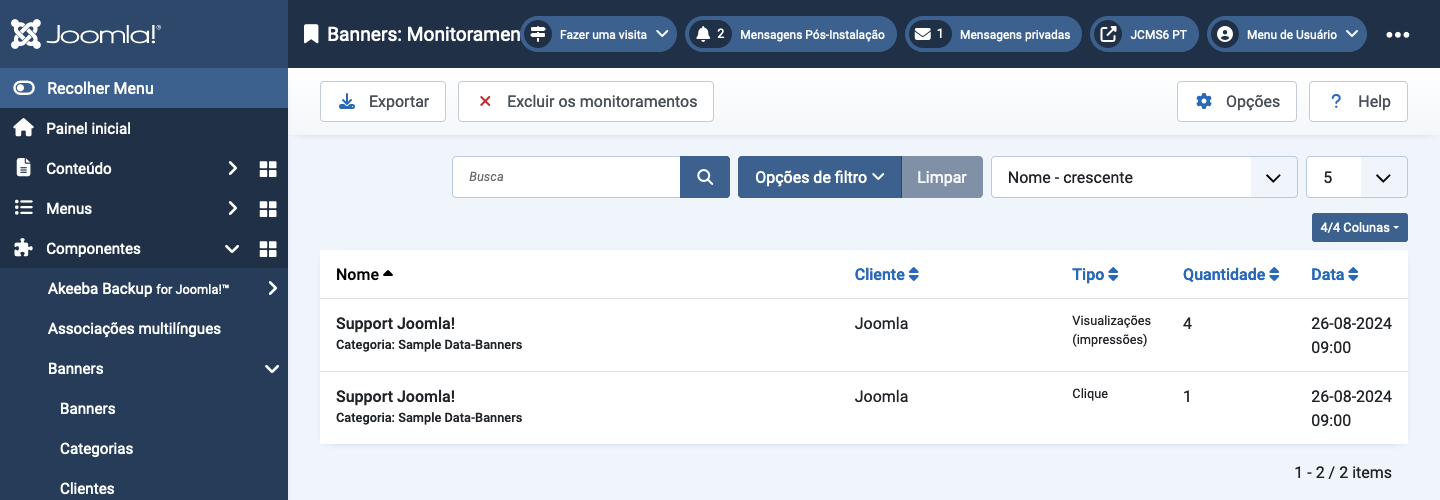This screenshot has width=1440, height=500.
Task: Click the Exportar button
Action: [383, 101]
